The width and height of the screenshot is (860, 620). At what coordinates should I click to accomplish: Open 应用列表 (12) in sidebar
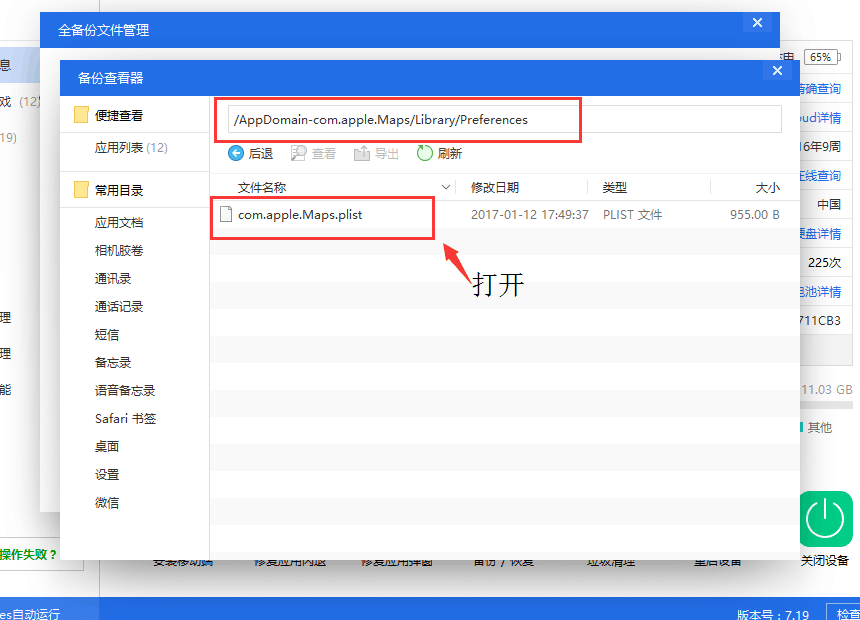pyautogui.click(x=131, y=148)
